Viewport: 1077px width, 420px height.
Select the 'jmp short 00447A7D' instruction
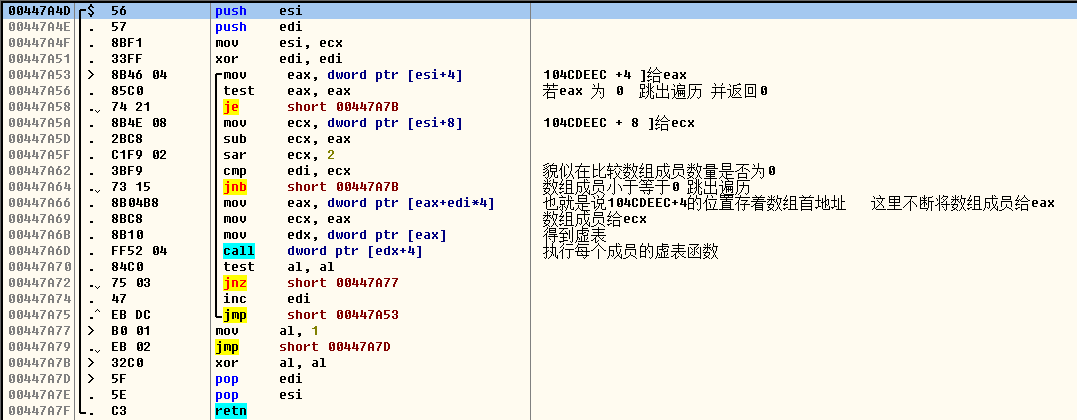click(x=302, y=346)
